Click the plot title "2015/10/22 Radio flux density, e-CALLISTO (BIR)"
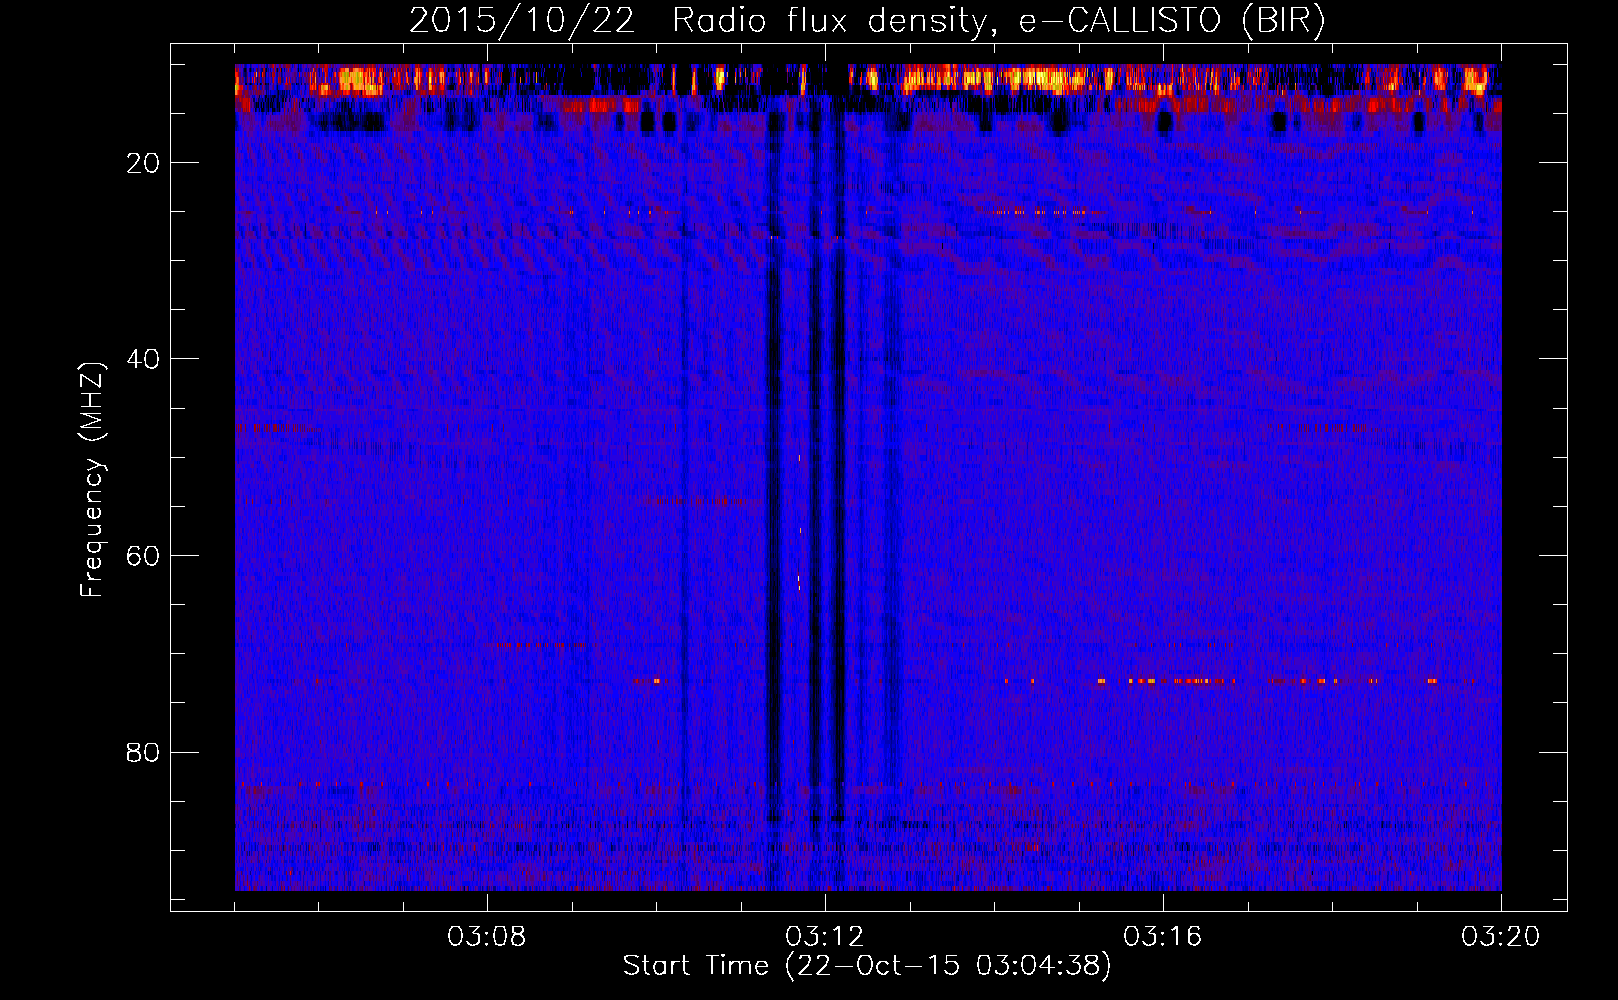 (867, 21)
